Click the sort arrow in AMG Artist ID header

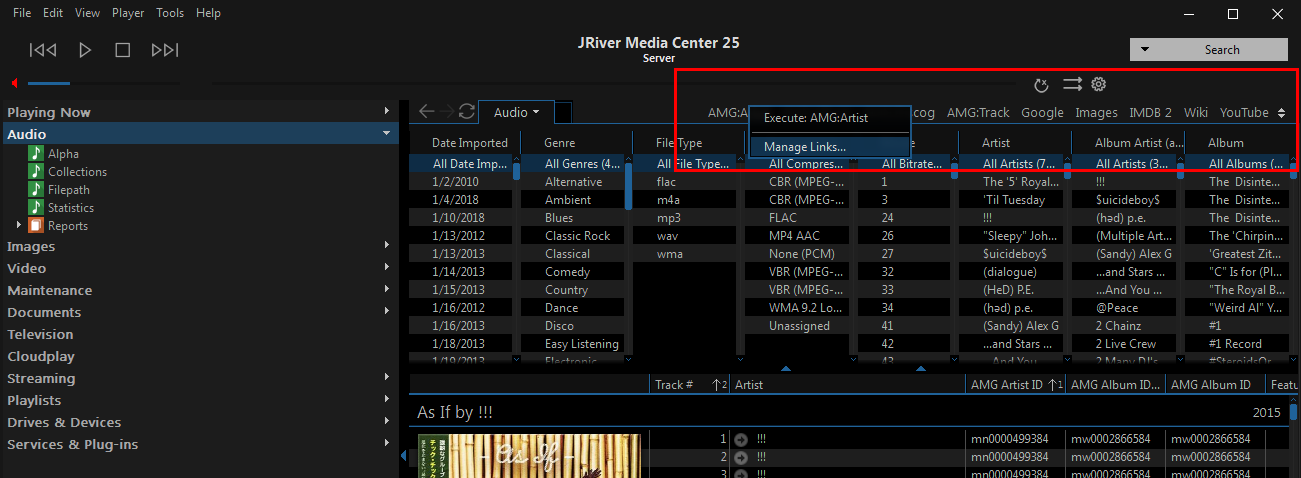point(1054,385)
